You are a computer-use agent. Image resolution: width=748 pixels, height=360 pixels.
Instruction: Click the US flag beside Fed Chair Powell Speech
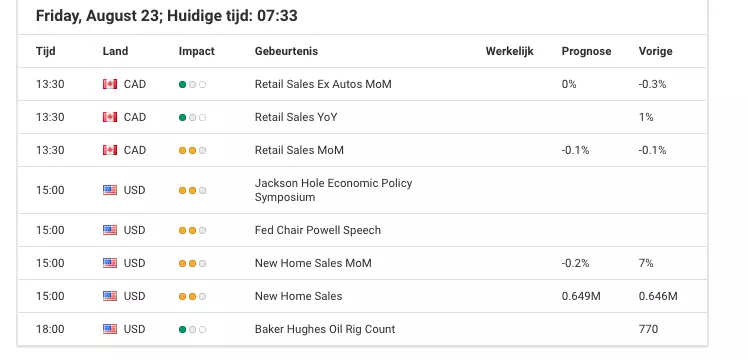point(110,230)
